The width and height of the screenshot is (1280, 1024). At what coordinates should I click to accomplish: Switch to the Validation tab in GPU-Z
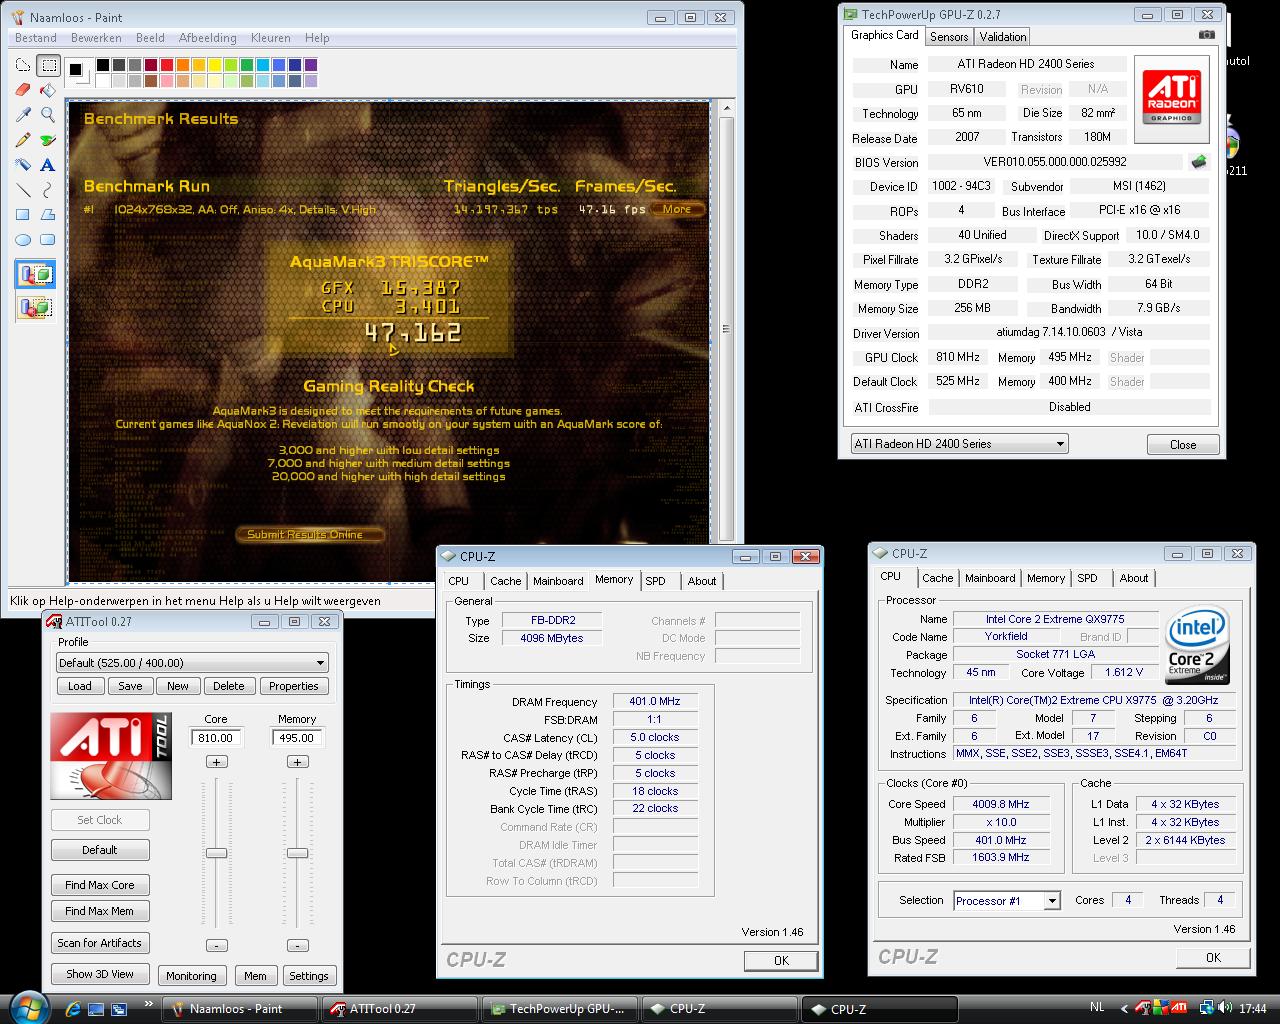(x=1003, y=37)
